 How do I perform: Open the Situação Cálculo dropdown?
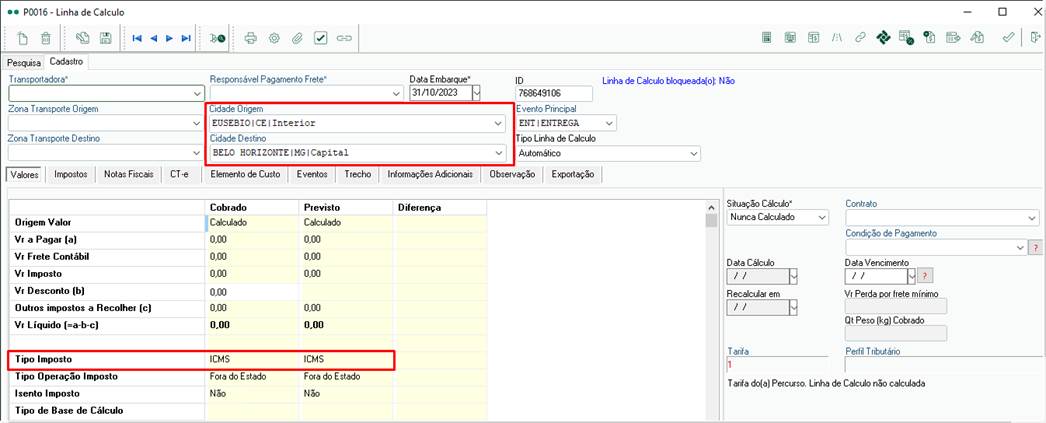pyautogui.click(x=822, y=218)
